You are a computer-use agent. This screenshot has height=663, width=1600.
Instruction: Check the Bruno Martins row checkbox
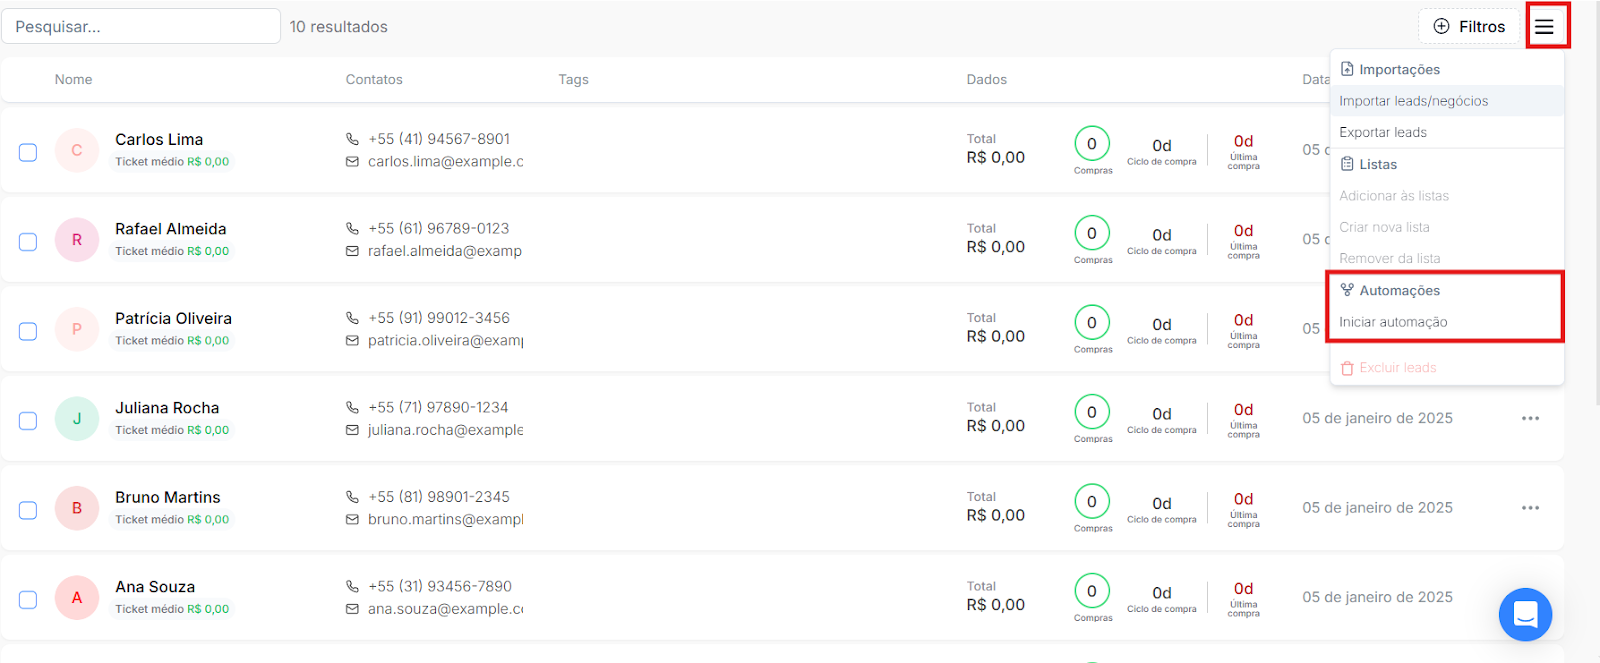click(28, 510)
